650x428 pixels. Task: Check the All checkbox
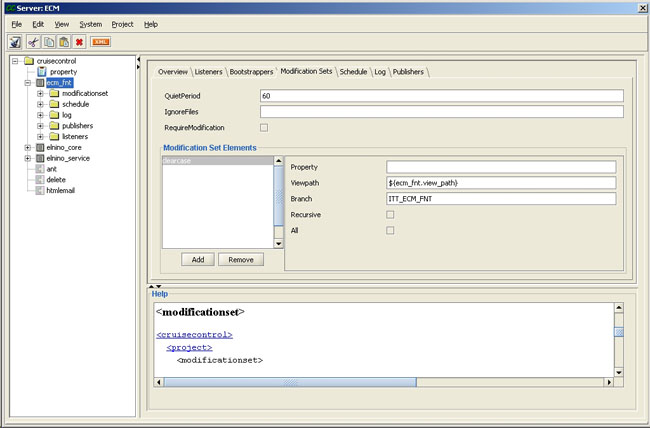pyautogui.click(x=390, y=230)
